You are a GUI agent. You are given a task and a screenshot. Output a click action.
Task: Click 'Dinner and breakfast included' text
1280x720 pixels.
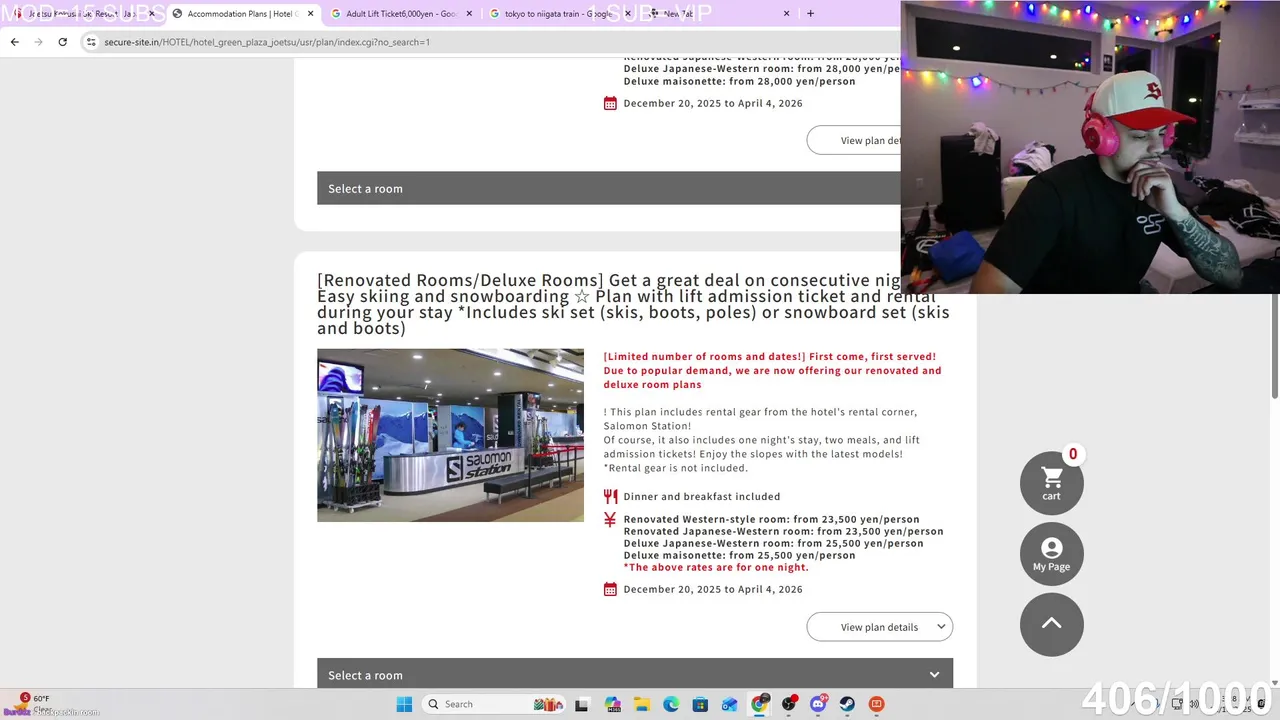702,496
